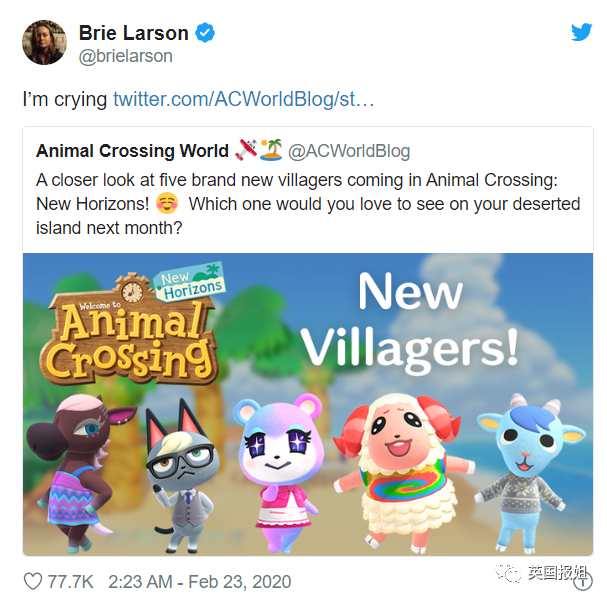This screenshot has height=600, width=607.
Task: Open the New Villagers image
Action: click(x=308, y=405)
